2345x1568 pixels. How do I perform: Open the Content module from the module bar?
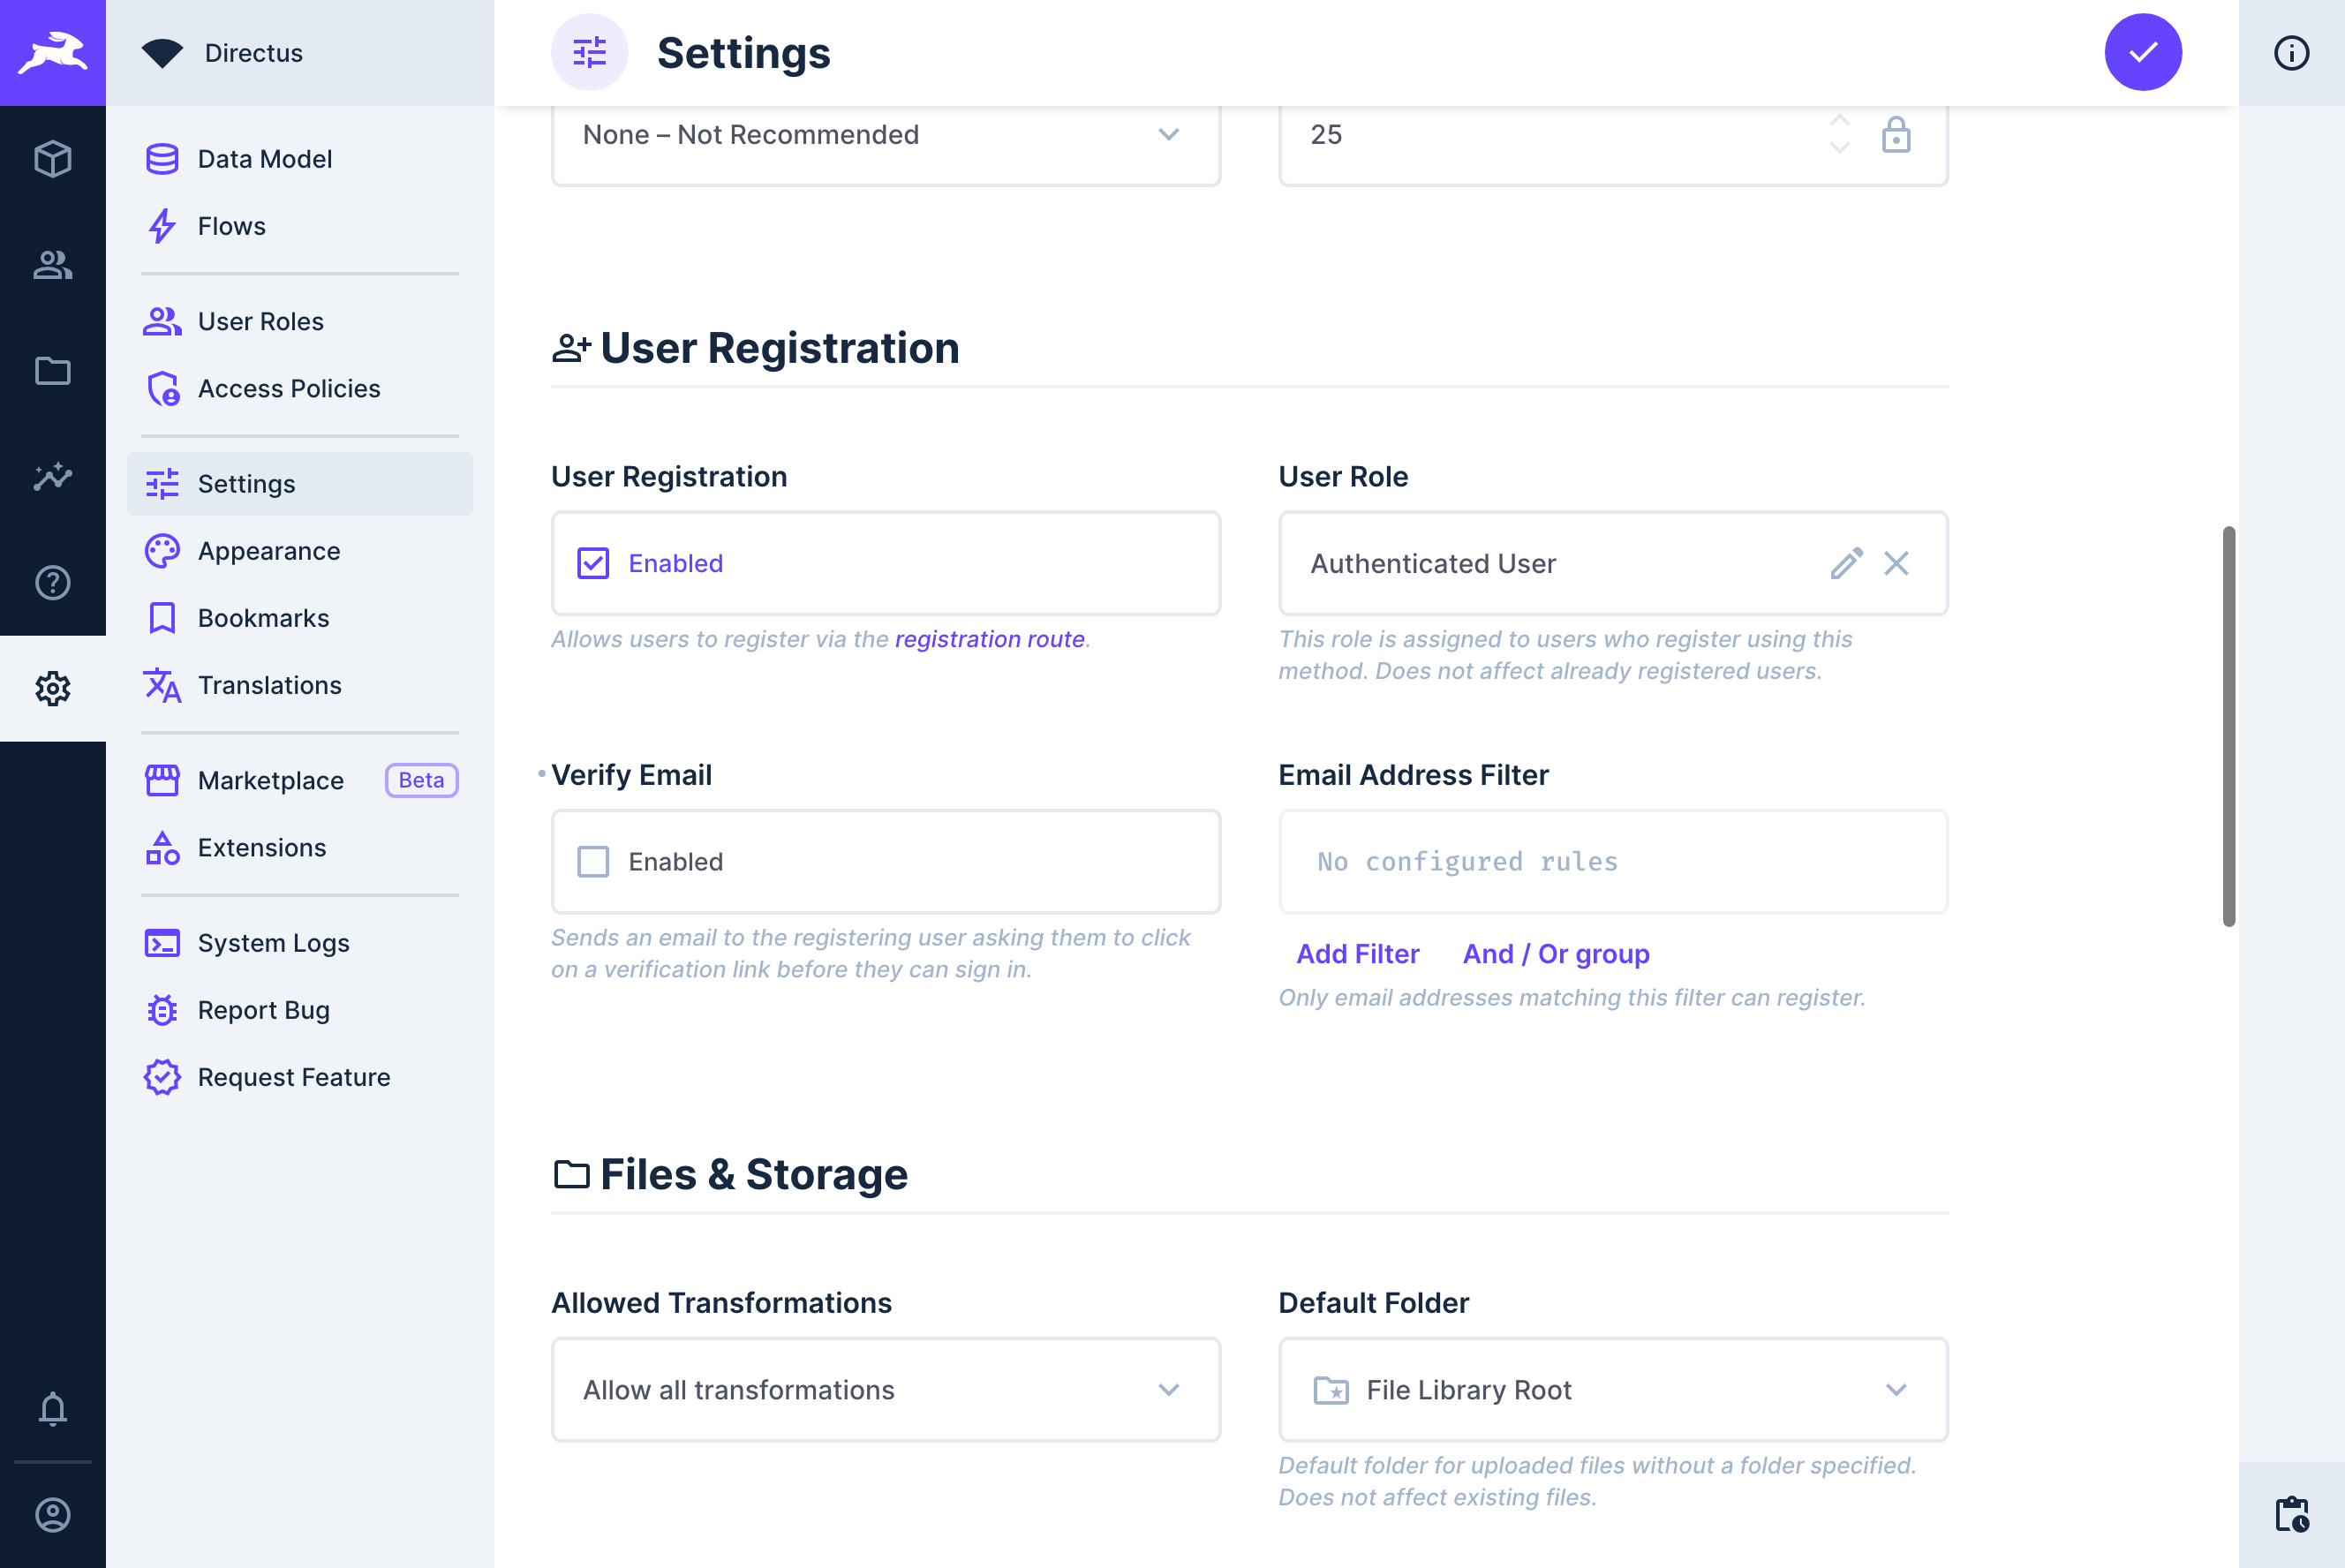pyautogui.click(x=53, y=158)
